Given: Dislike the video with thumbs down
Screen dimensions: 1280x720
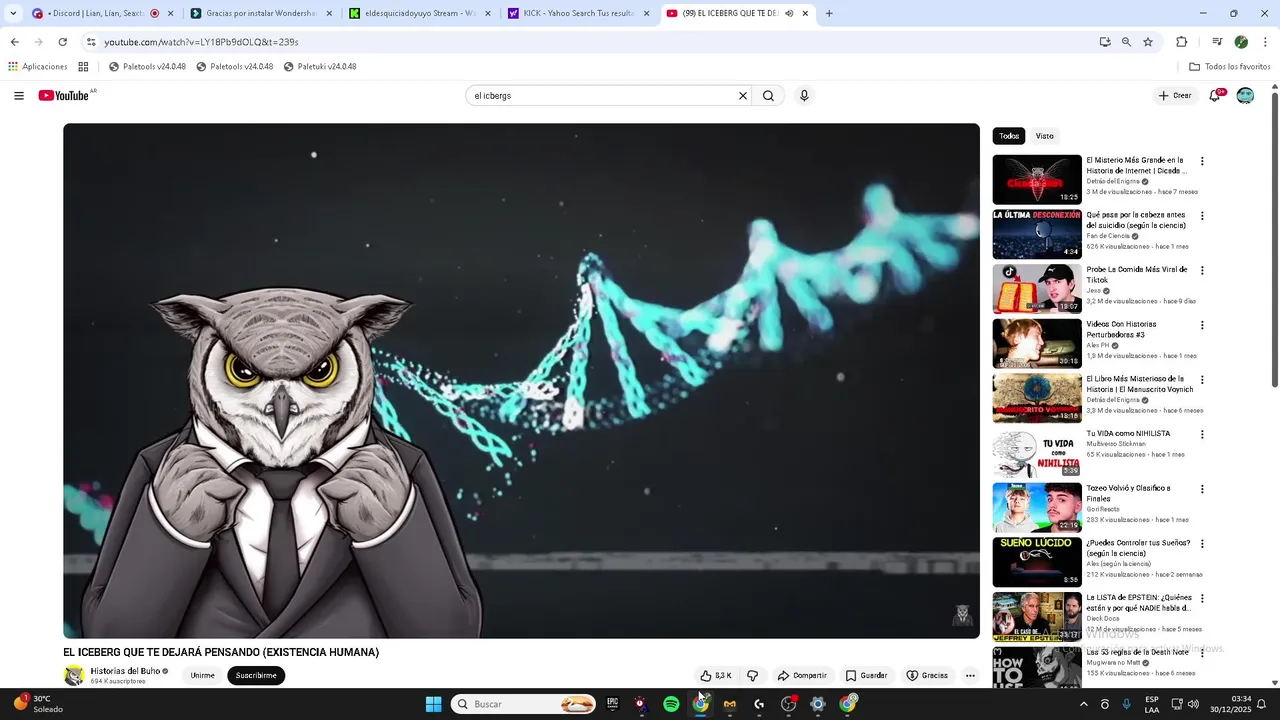Looking at the screenshot, I should coord(753,676).
